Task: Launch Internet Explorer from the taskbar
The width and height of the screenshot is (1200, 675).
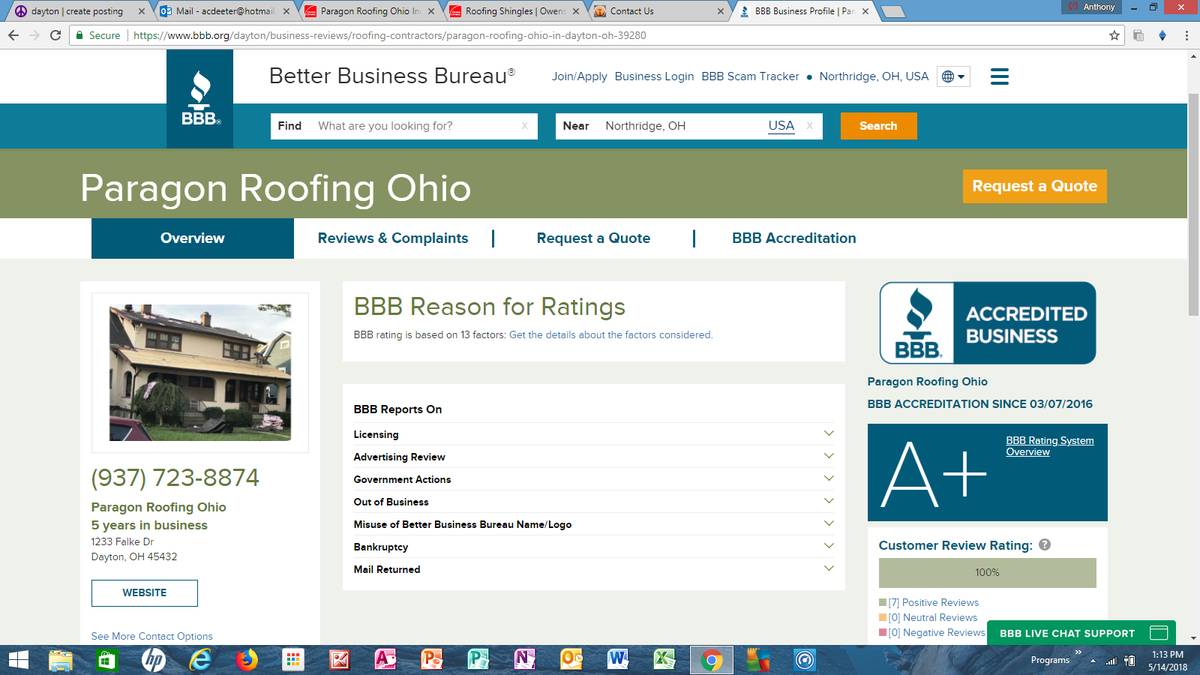Action: [x=201, y=660]
